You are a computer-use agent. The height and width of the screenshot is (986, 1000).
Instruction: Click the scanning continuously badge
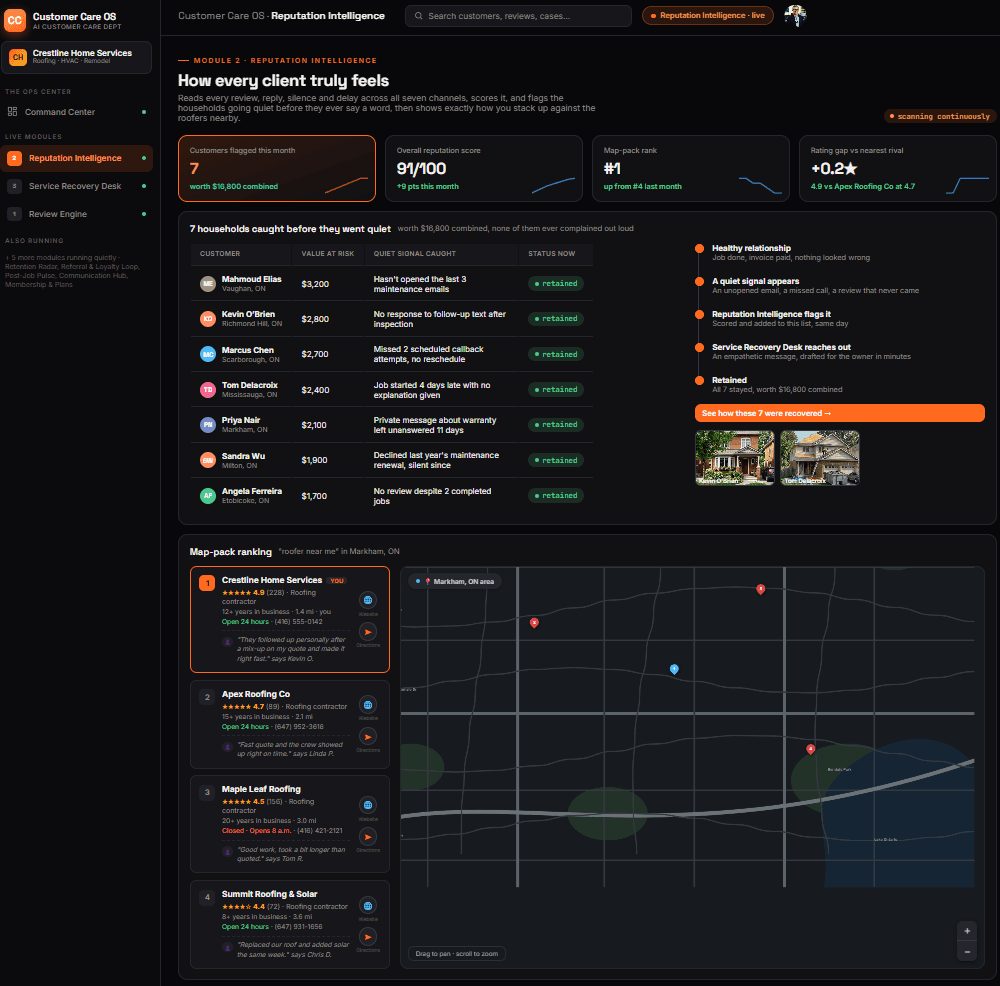click(939, 116)
